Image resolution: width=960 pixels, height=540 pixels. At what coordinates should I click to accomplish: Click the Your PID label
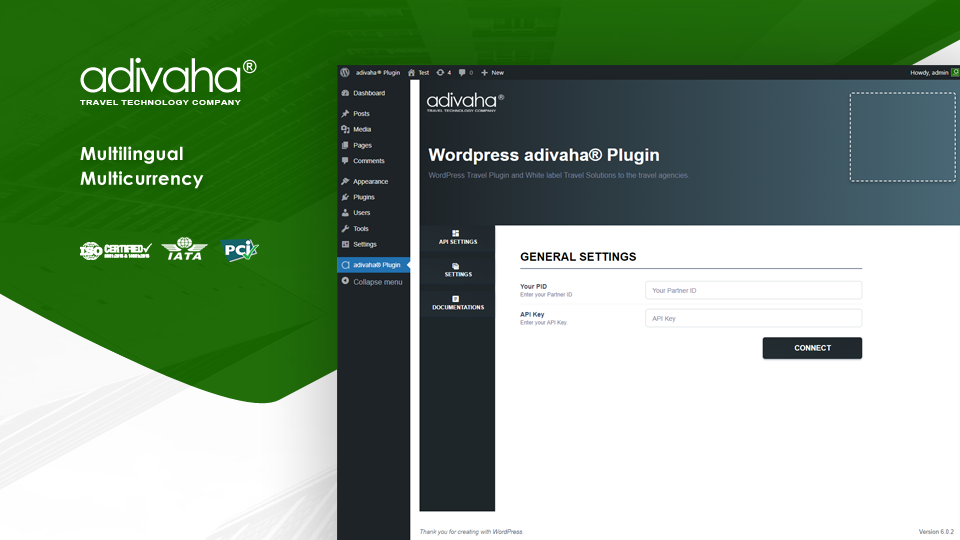(x=533, y=286)
